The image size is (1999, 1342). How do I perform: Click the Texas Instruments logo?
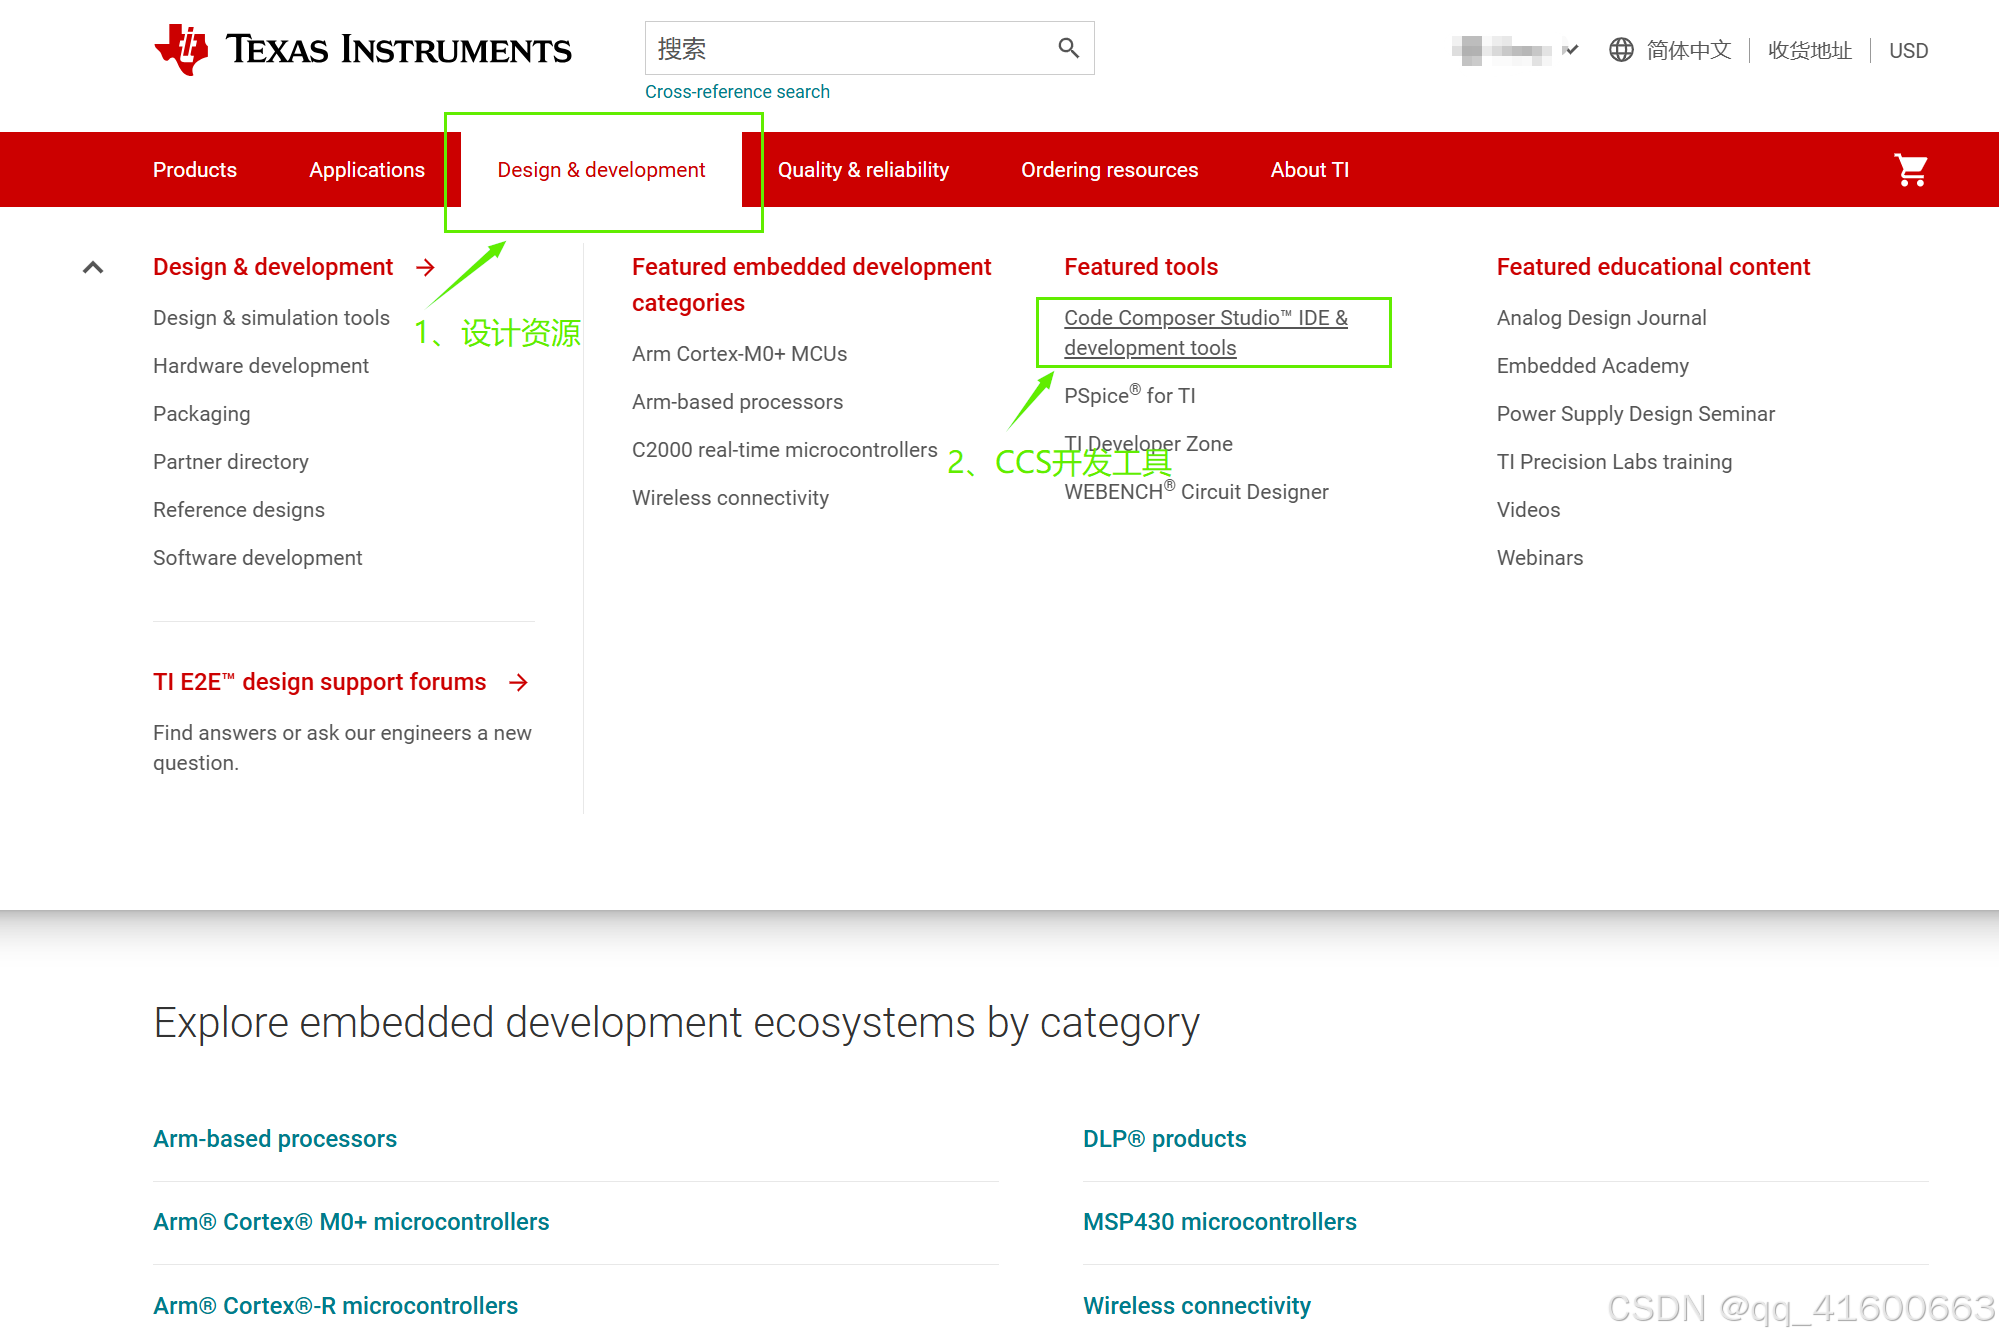(363, 49)
